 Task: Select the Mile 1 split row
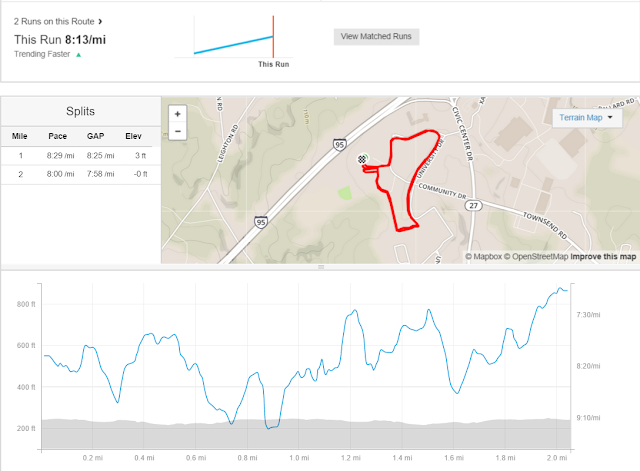click(80, 156)
